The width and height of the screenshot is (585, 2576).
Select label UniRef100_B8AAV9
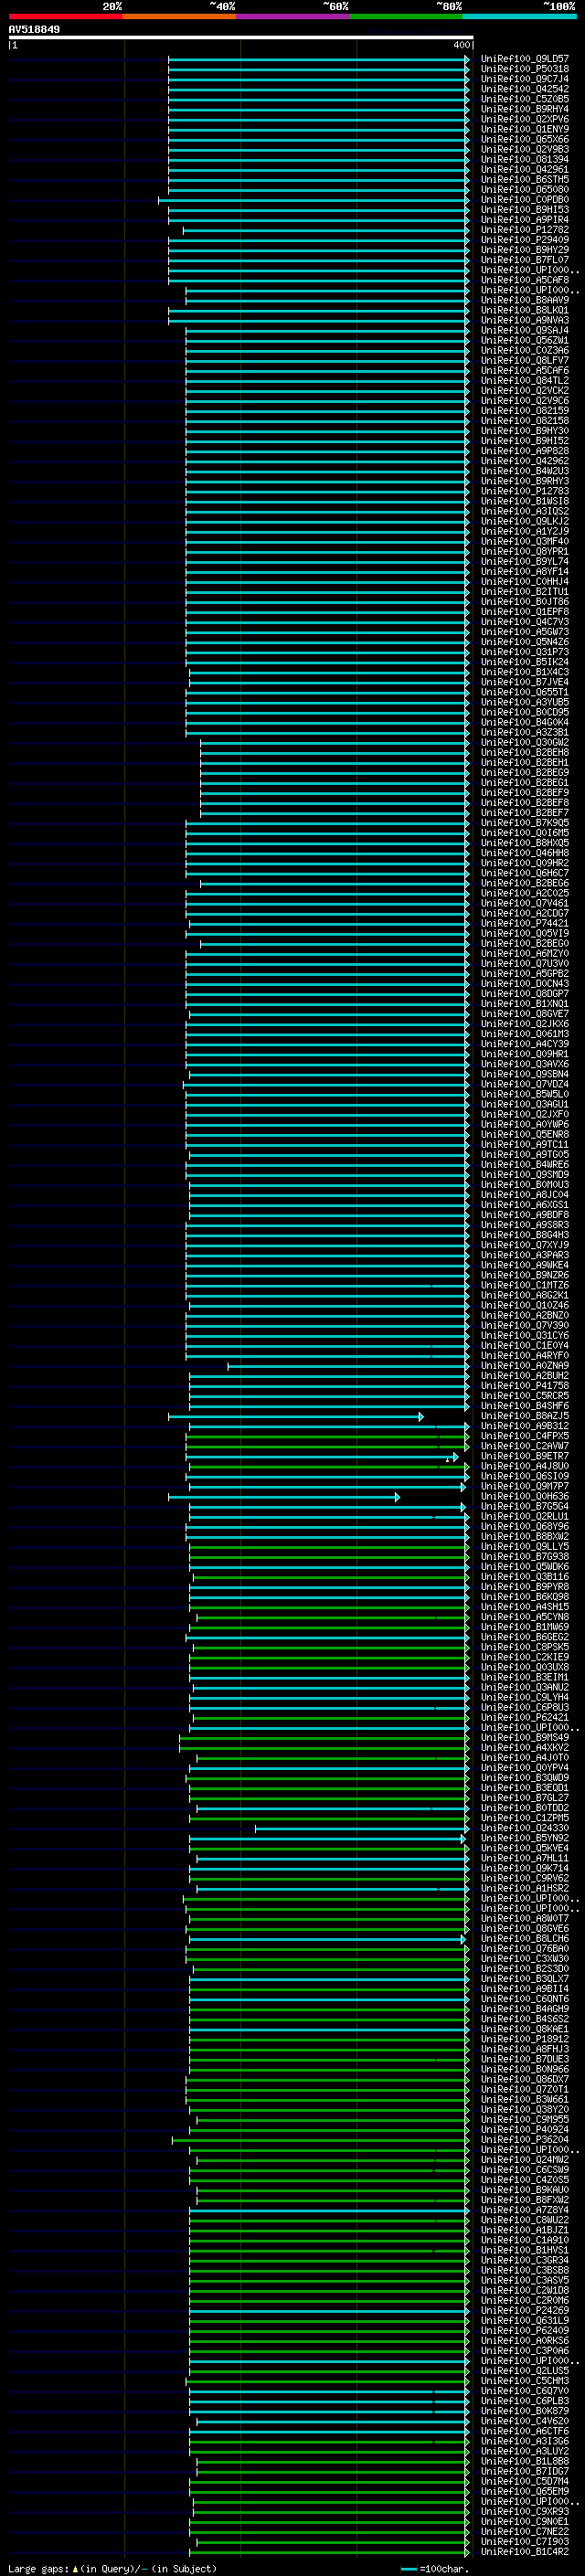coord(524,300)
